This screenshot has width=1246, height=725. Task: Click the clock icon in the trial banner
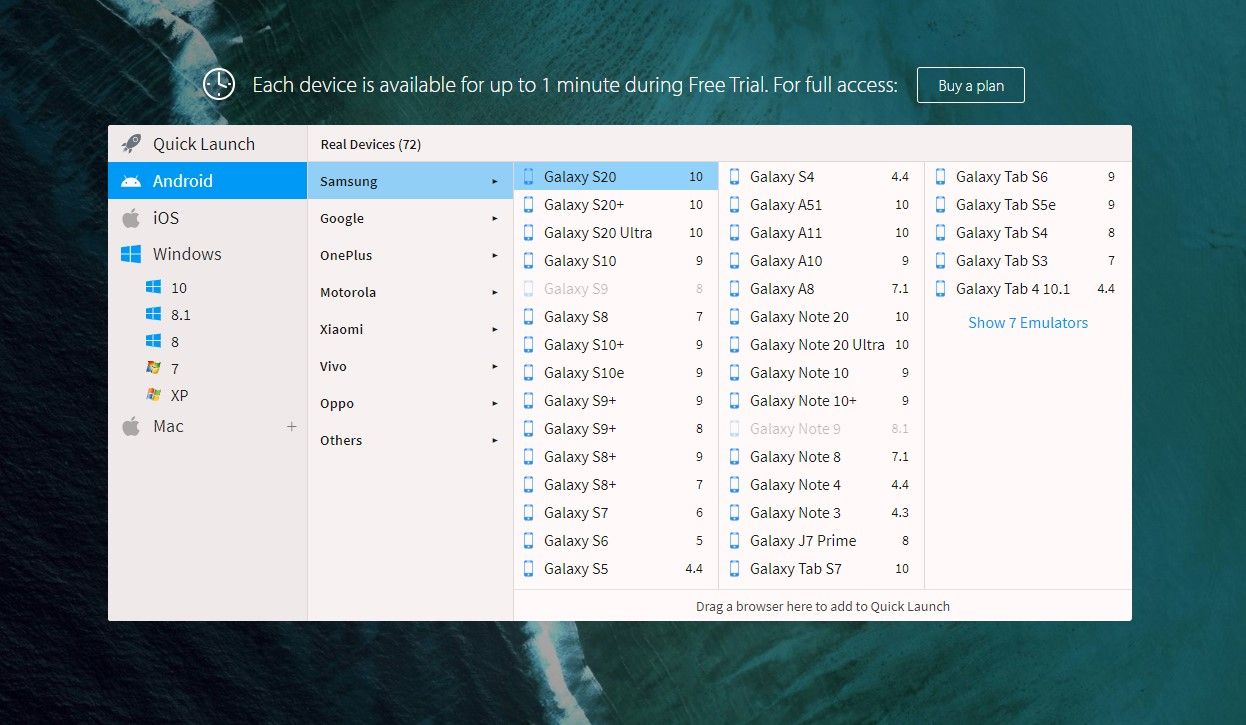coord(219,85)
